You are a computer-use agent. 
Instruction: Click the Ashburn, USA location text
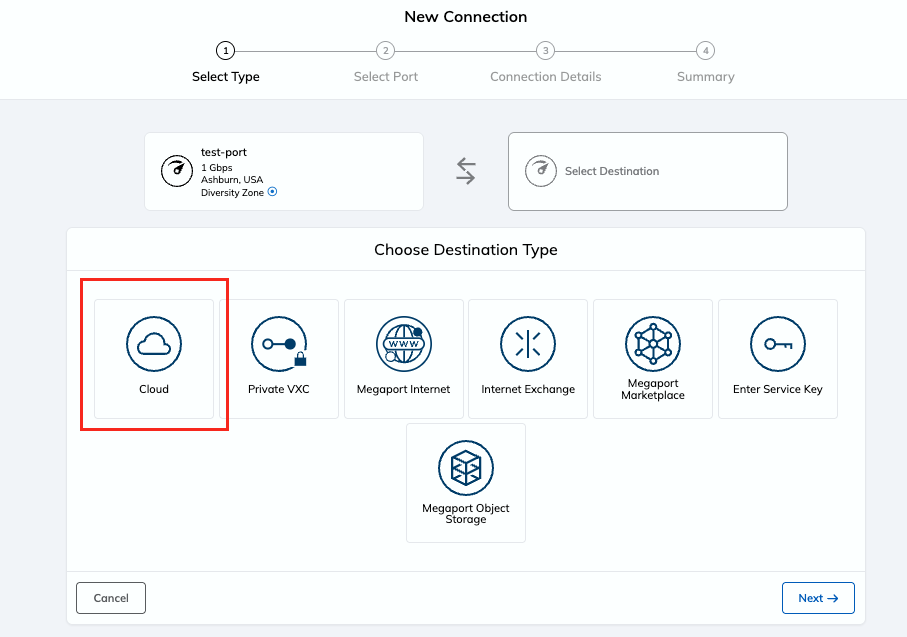[232, 179]
